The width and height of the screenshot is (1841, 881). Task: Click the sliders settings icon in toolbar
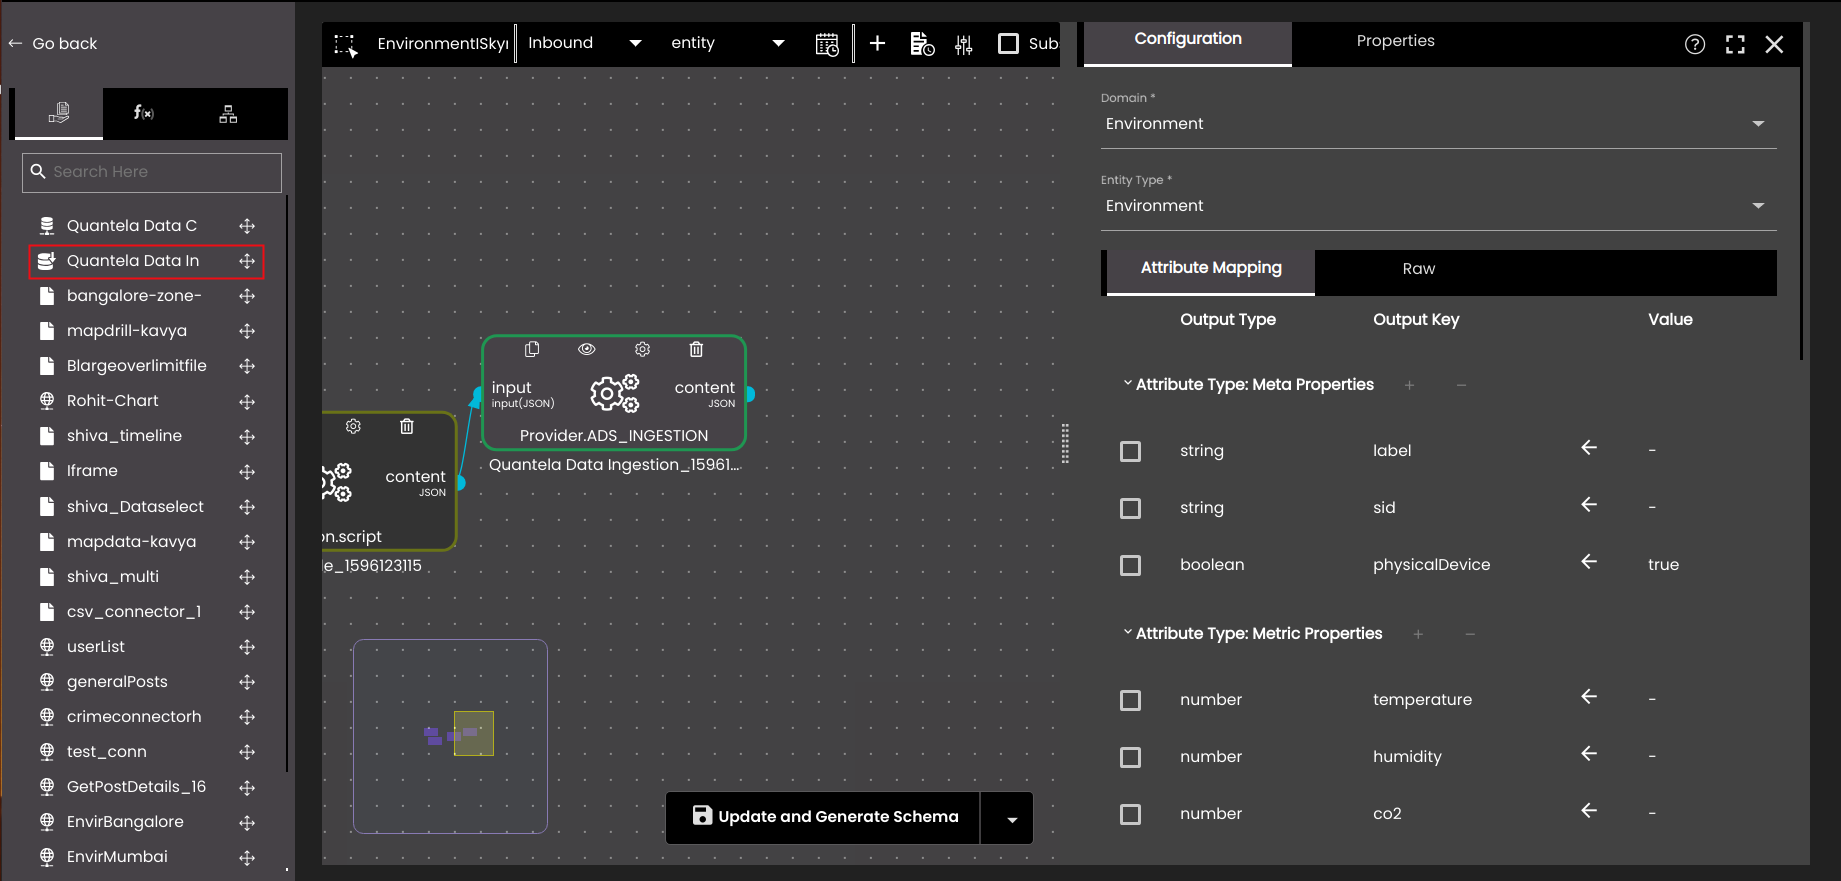coord(964,44)
